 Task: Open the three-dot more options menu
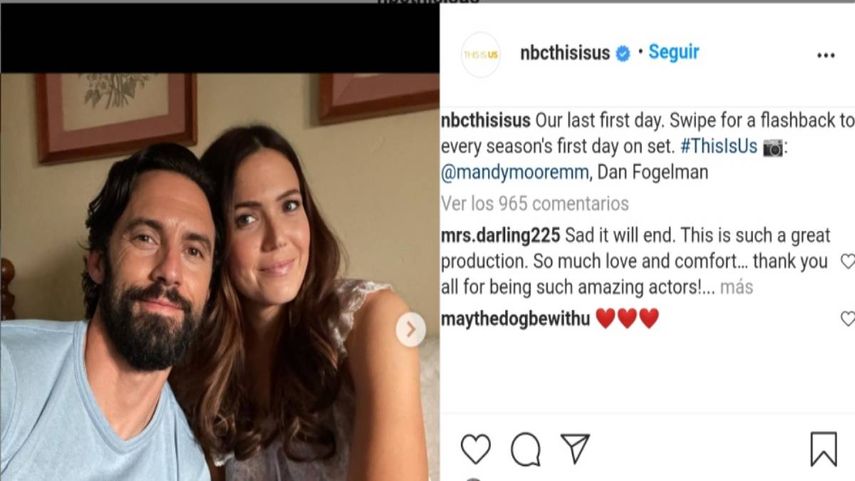[825, 56]
